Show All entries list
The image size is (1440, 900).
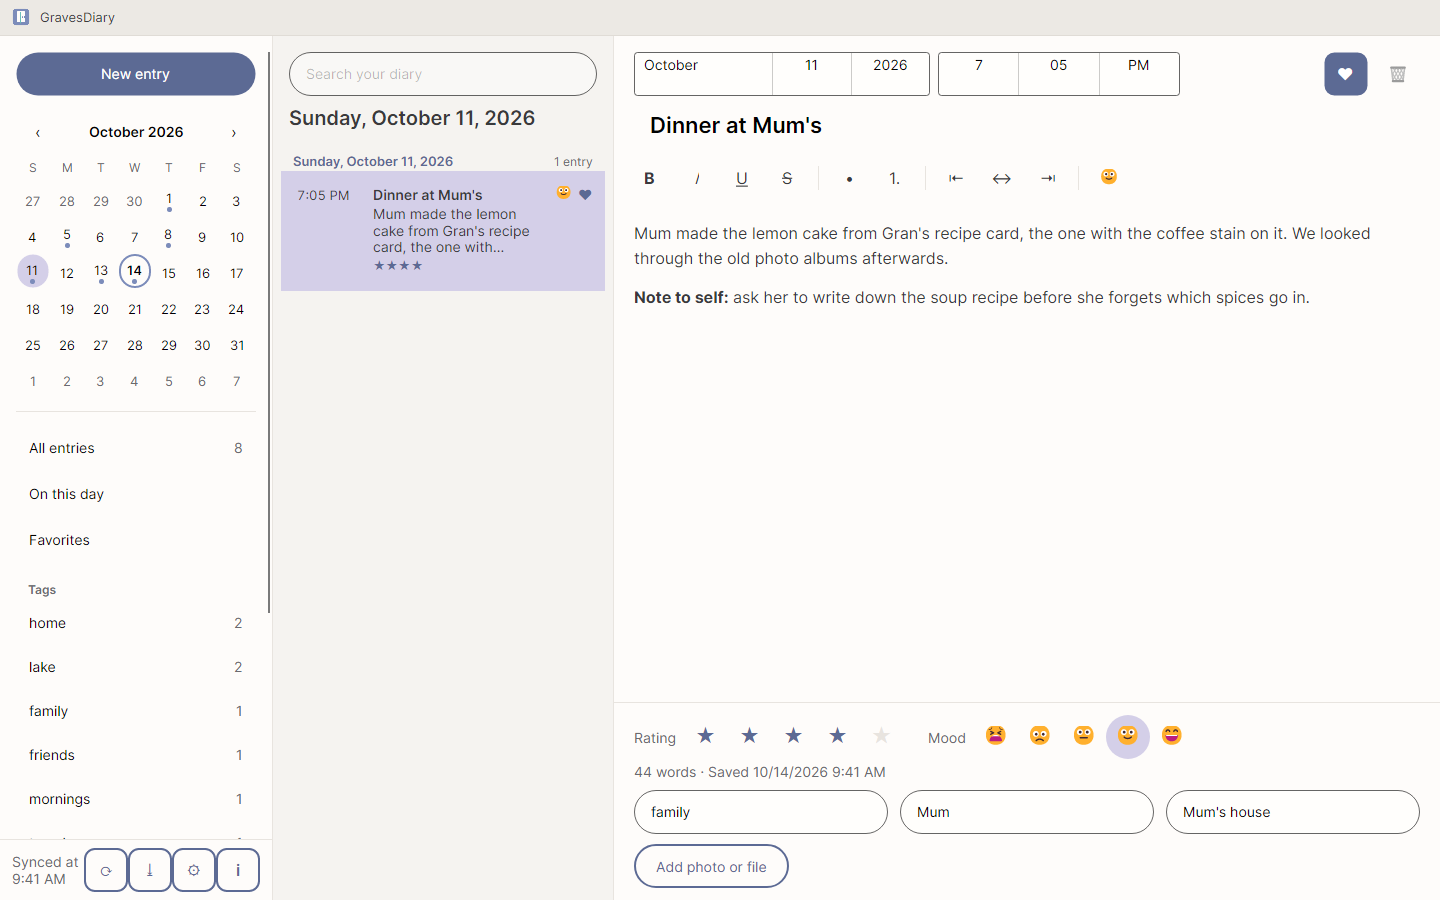click(136, 448)
